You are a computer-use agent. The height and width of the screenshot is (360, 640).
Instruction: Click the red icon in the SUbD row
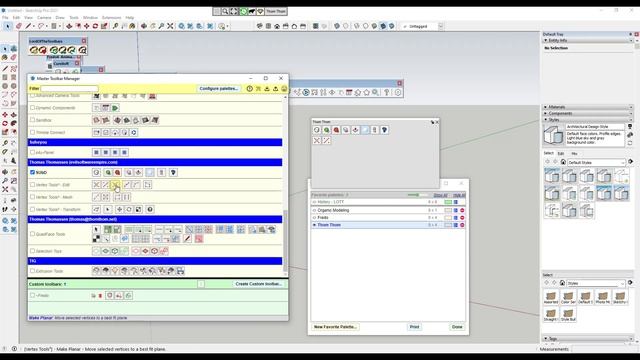(x=118, y=173)
